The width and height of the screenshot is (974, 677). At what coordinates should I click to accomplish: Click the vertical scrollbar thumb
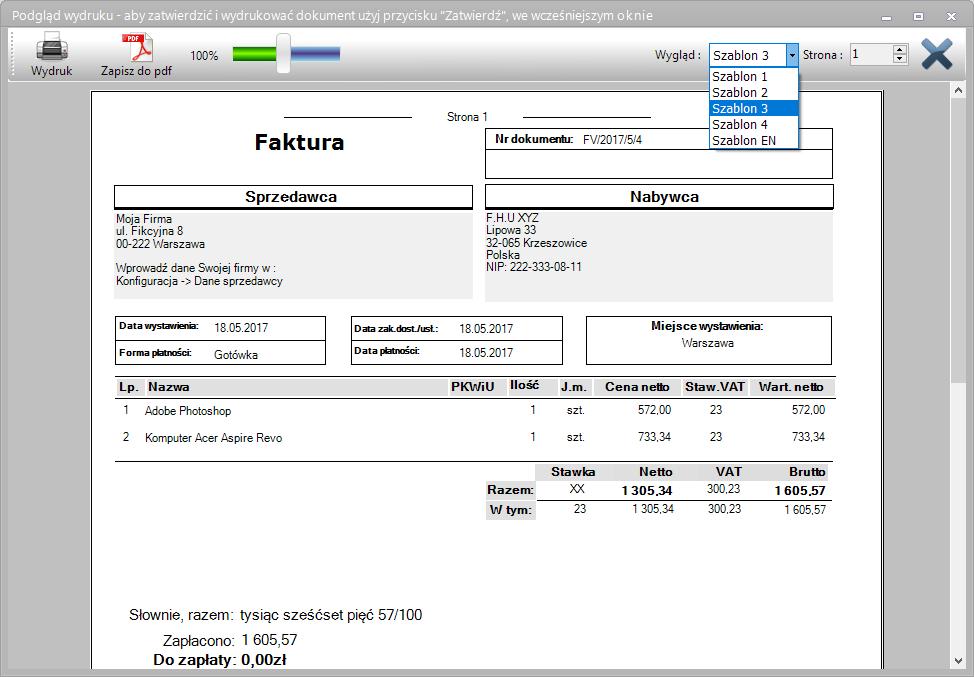pyautogui.click(x=958, y=240)
